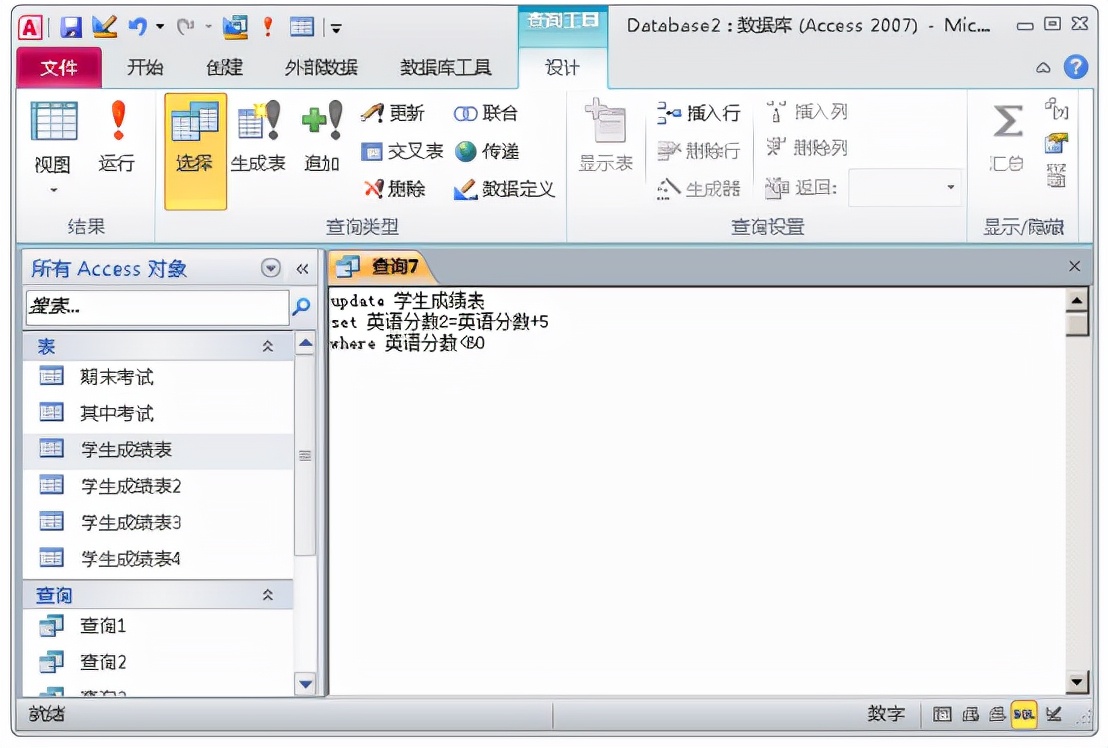This screenshot has width=1108, height=748.
Task: Toggle SQL view in the status bar
Action: 1022,714
